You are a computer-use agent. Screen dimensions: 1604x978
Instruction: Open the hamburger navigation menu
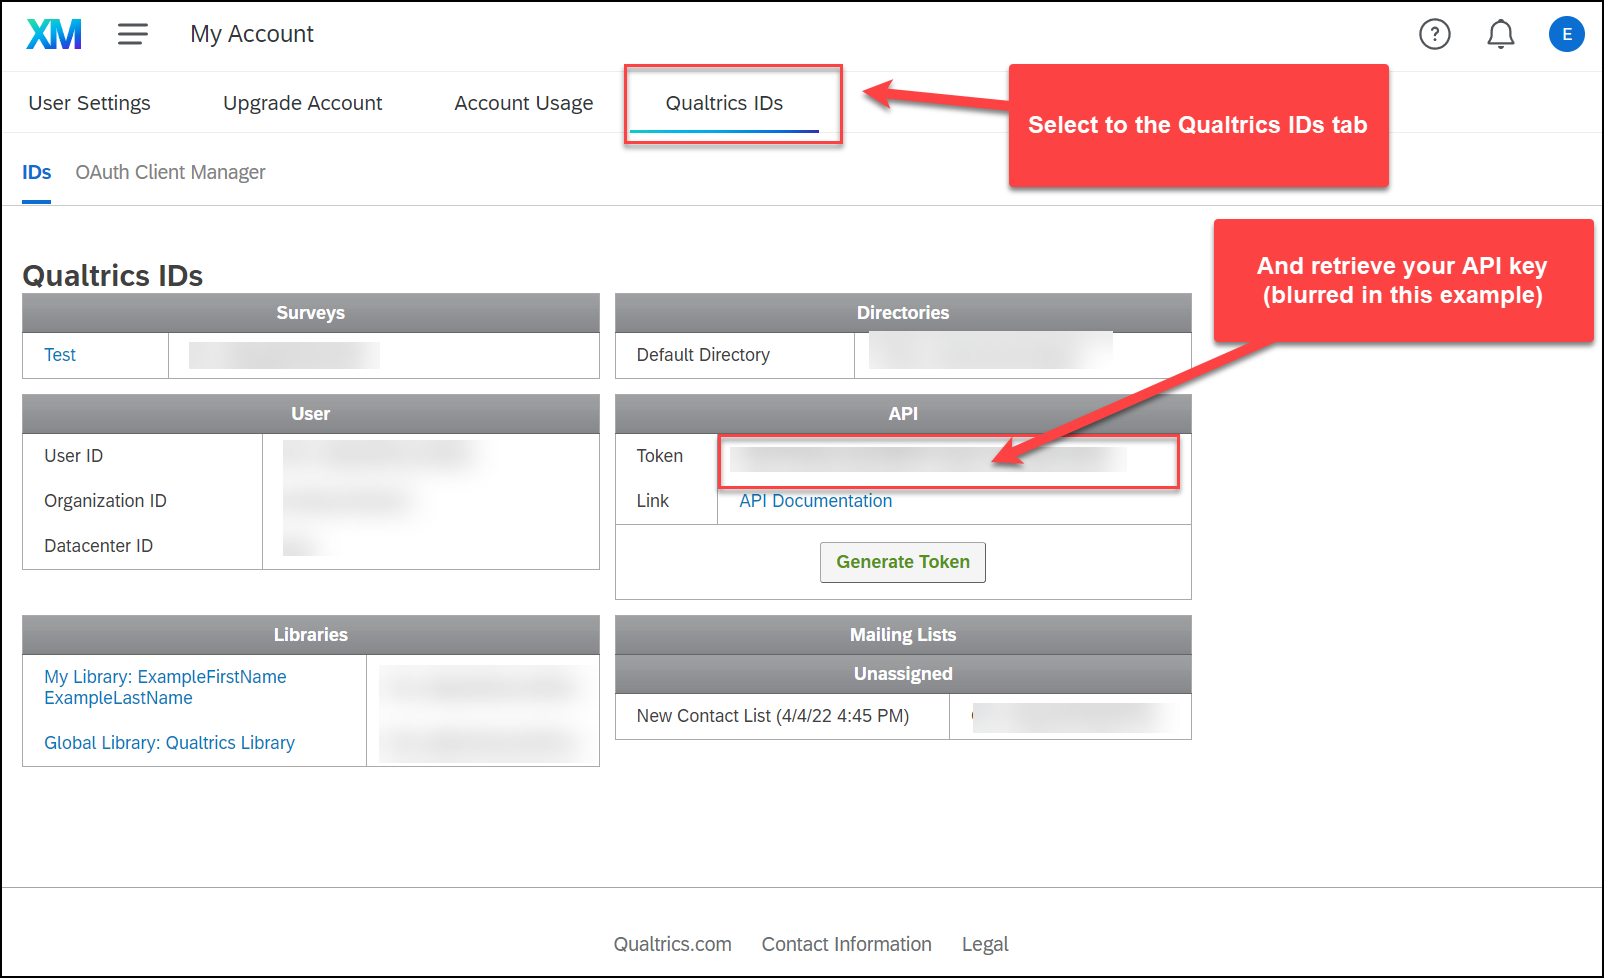133,35
